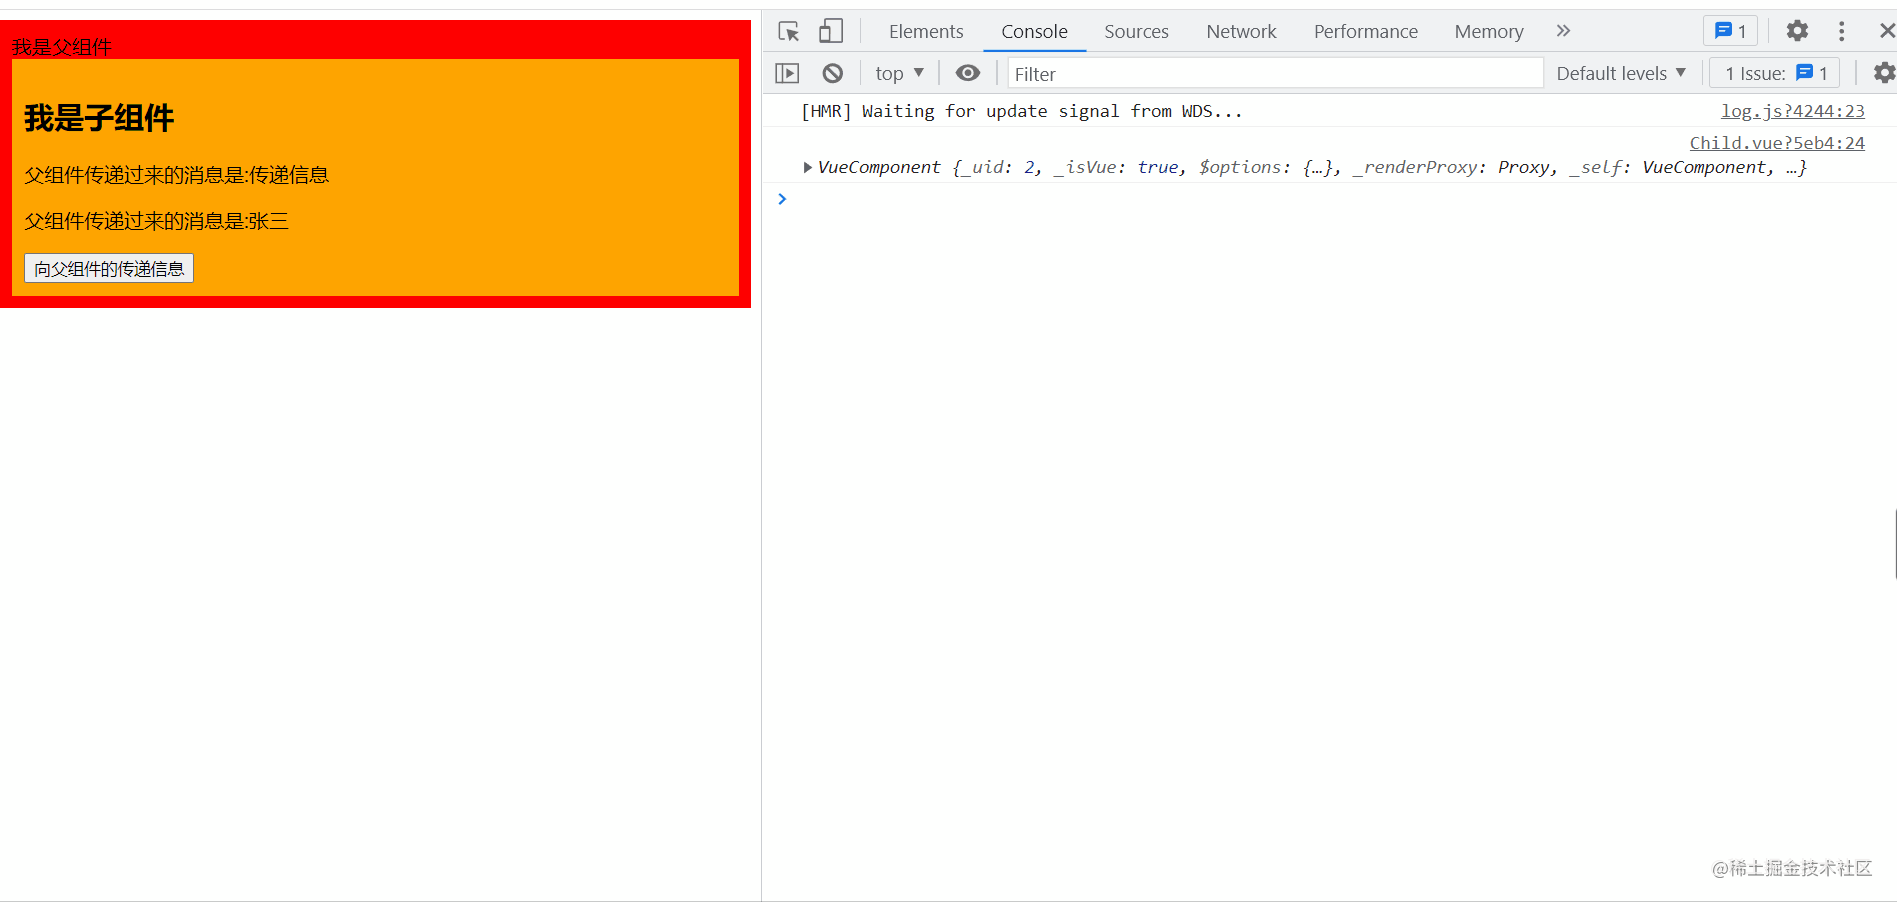1897x902 pixels.
Task: Switch to the Network panel
Action: (1240, 31)
